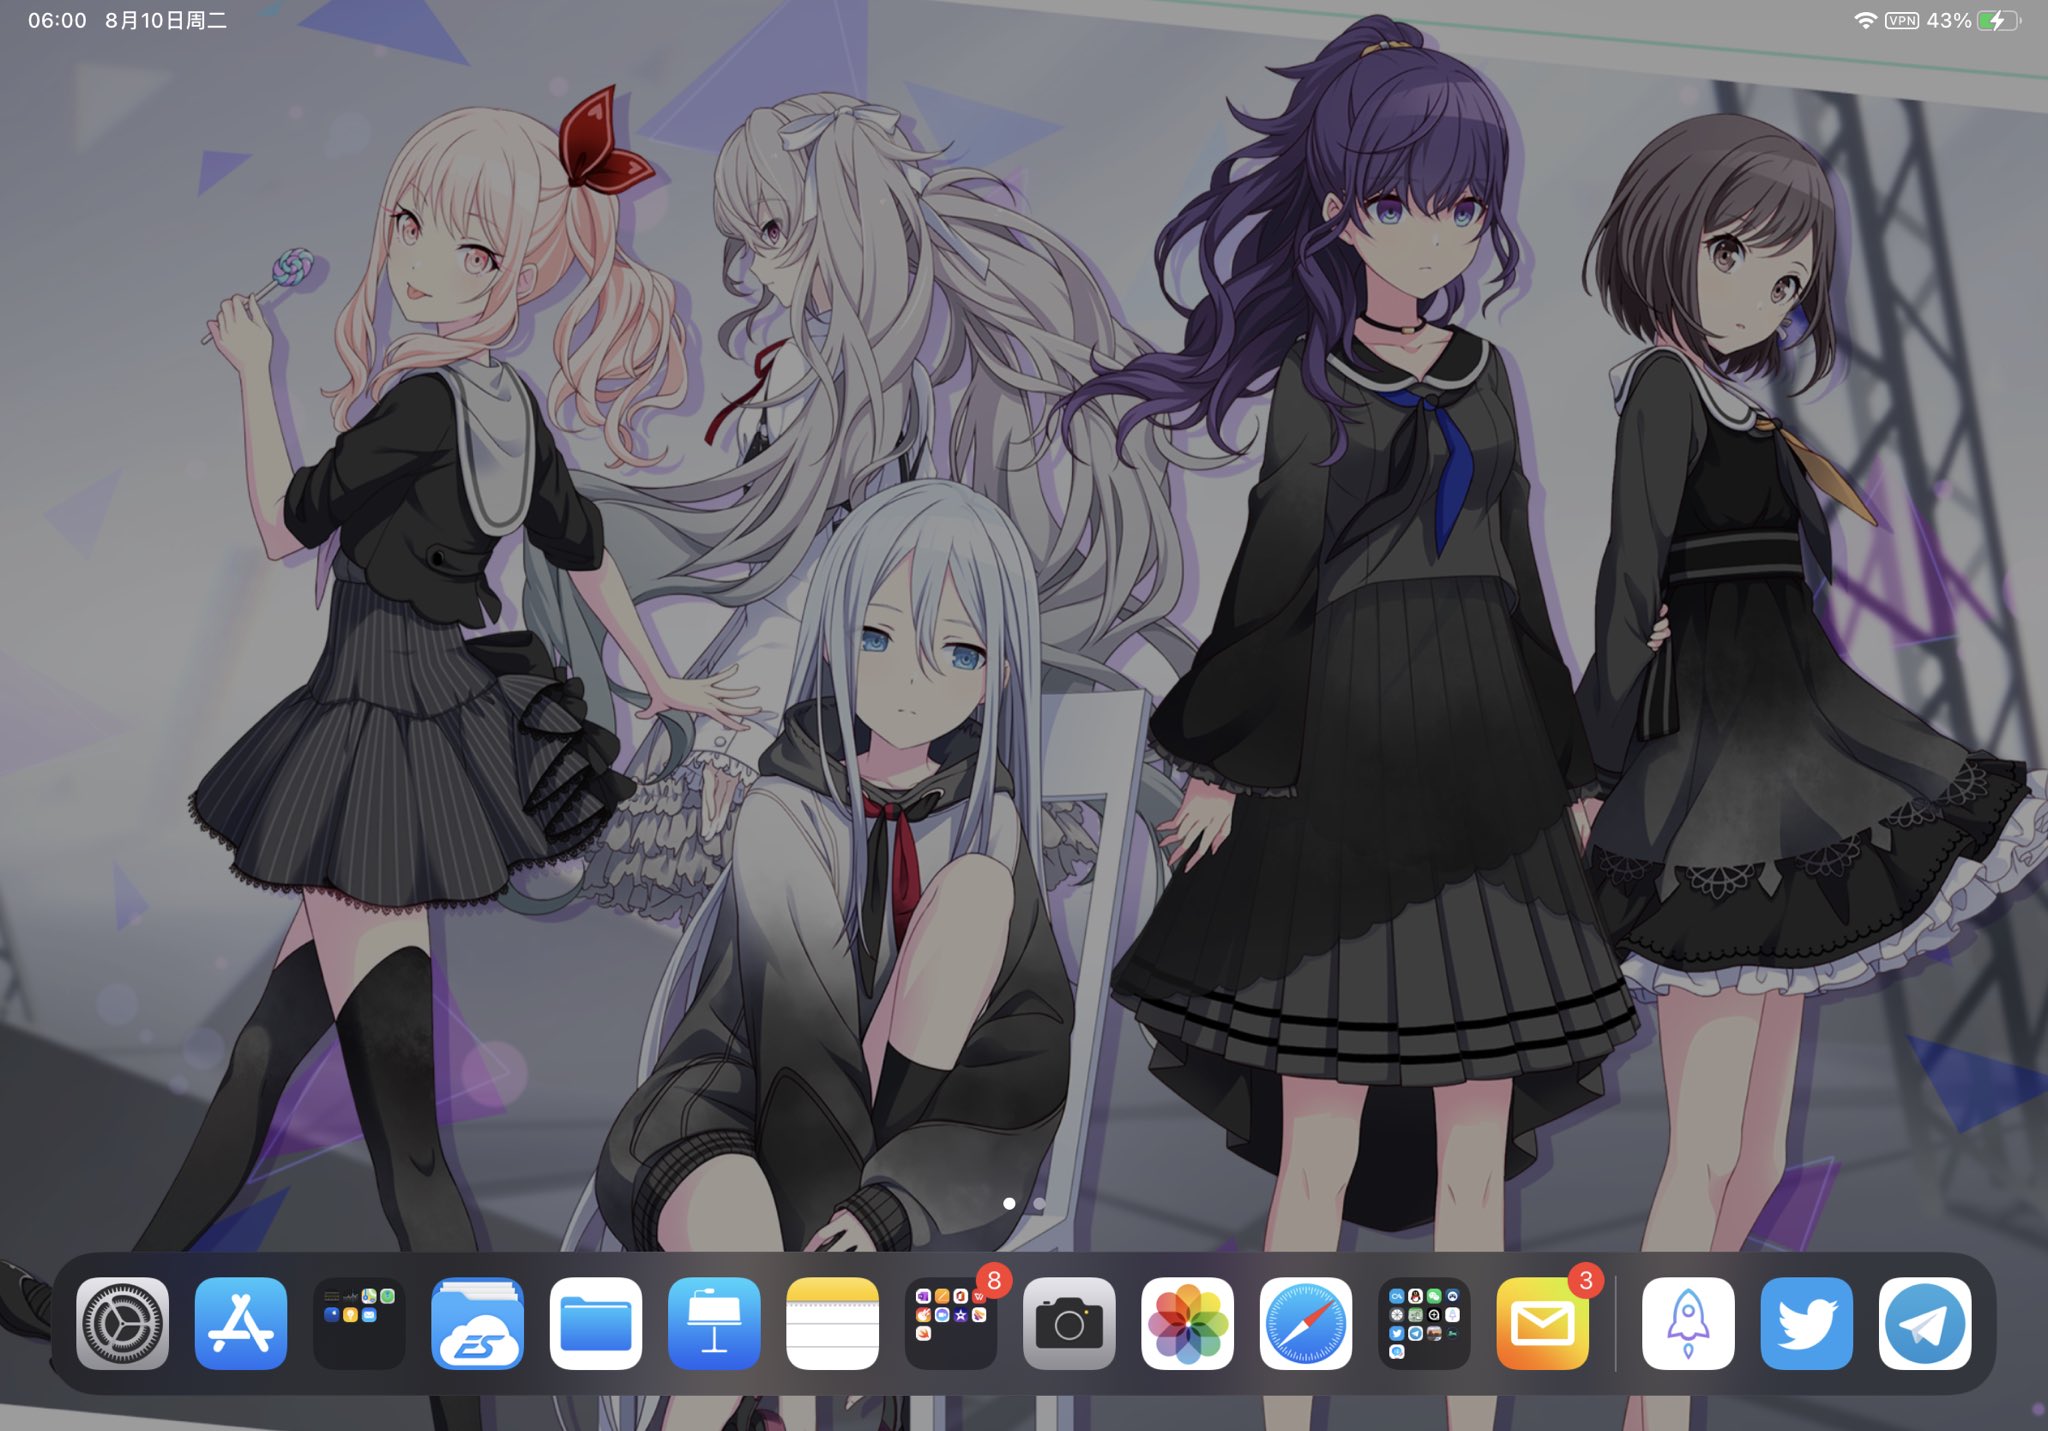Launch Safari browser
2048x1431 pixels.
[1306, 1323]
